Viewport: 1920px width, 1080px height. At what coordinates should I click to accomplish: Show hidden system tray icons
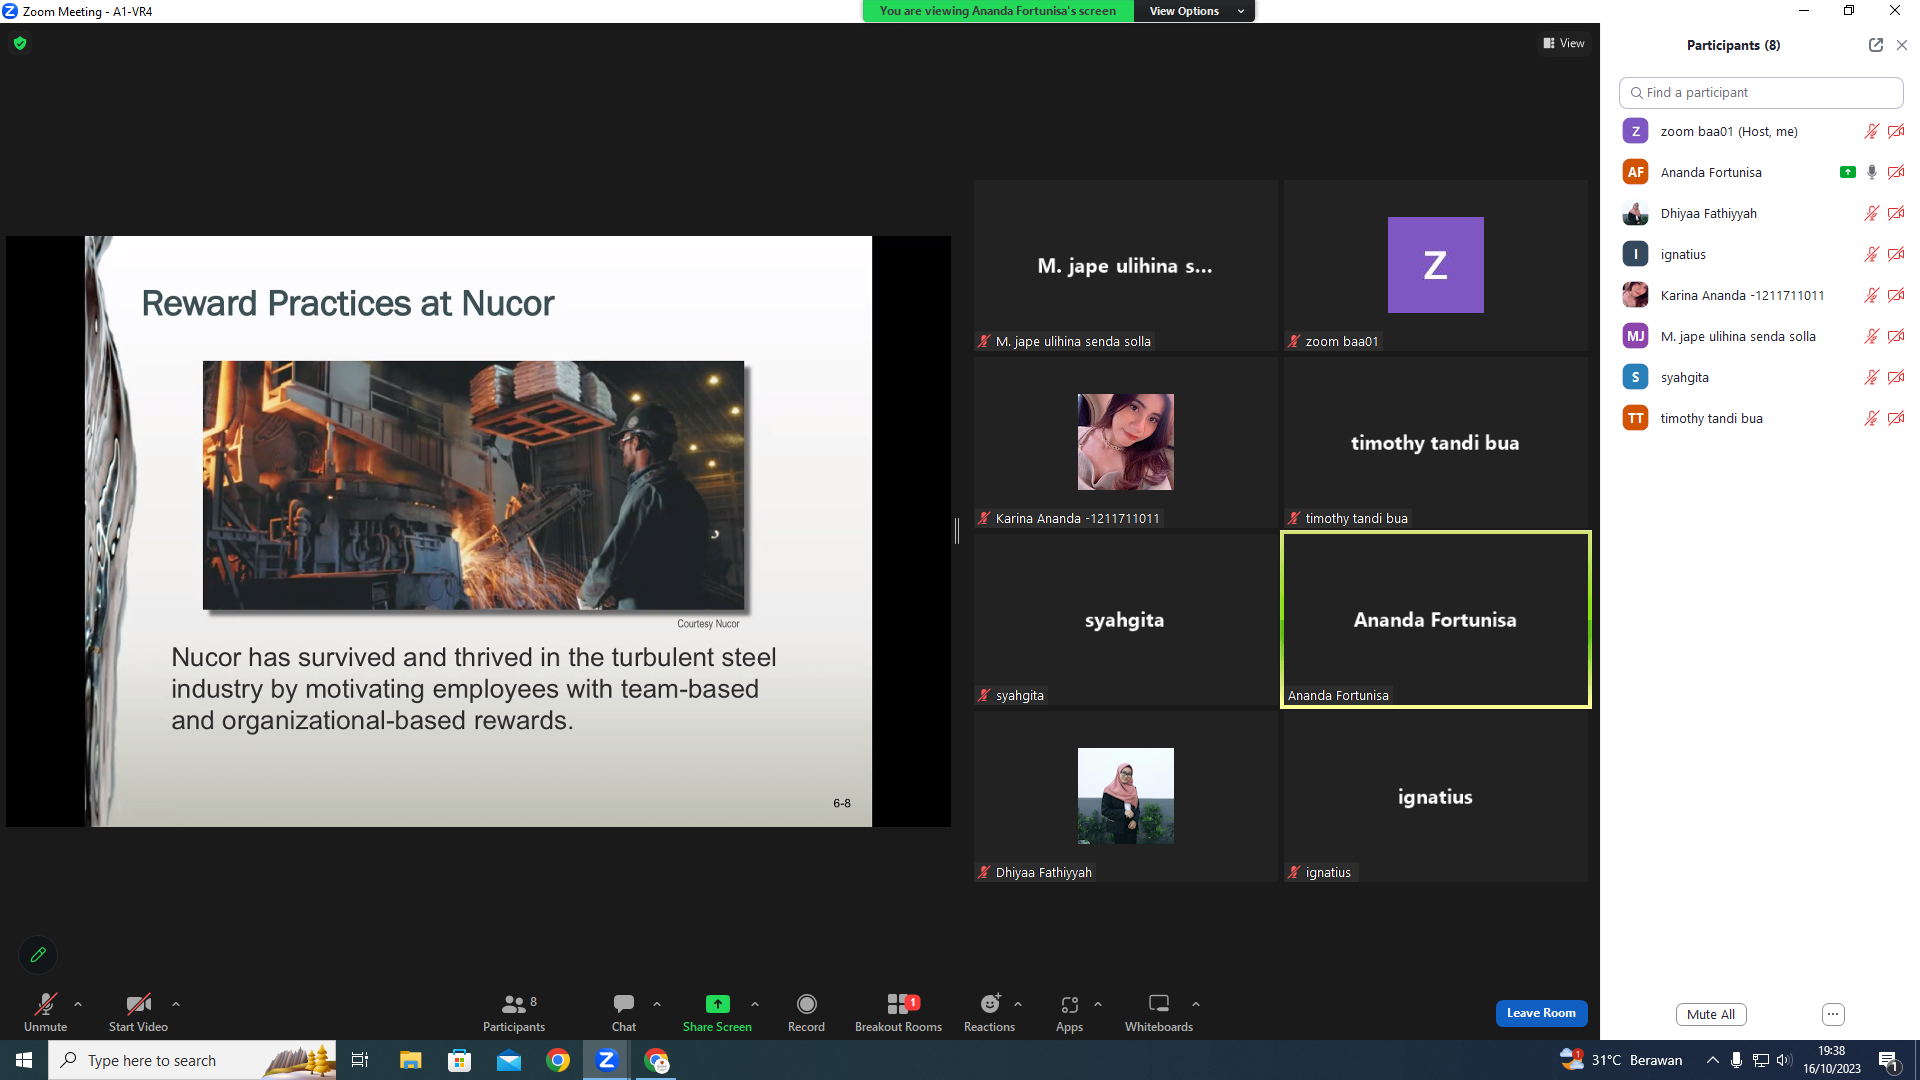(1713, 1060)
